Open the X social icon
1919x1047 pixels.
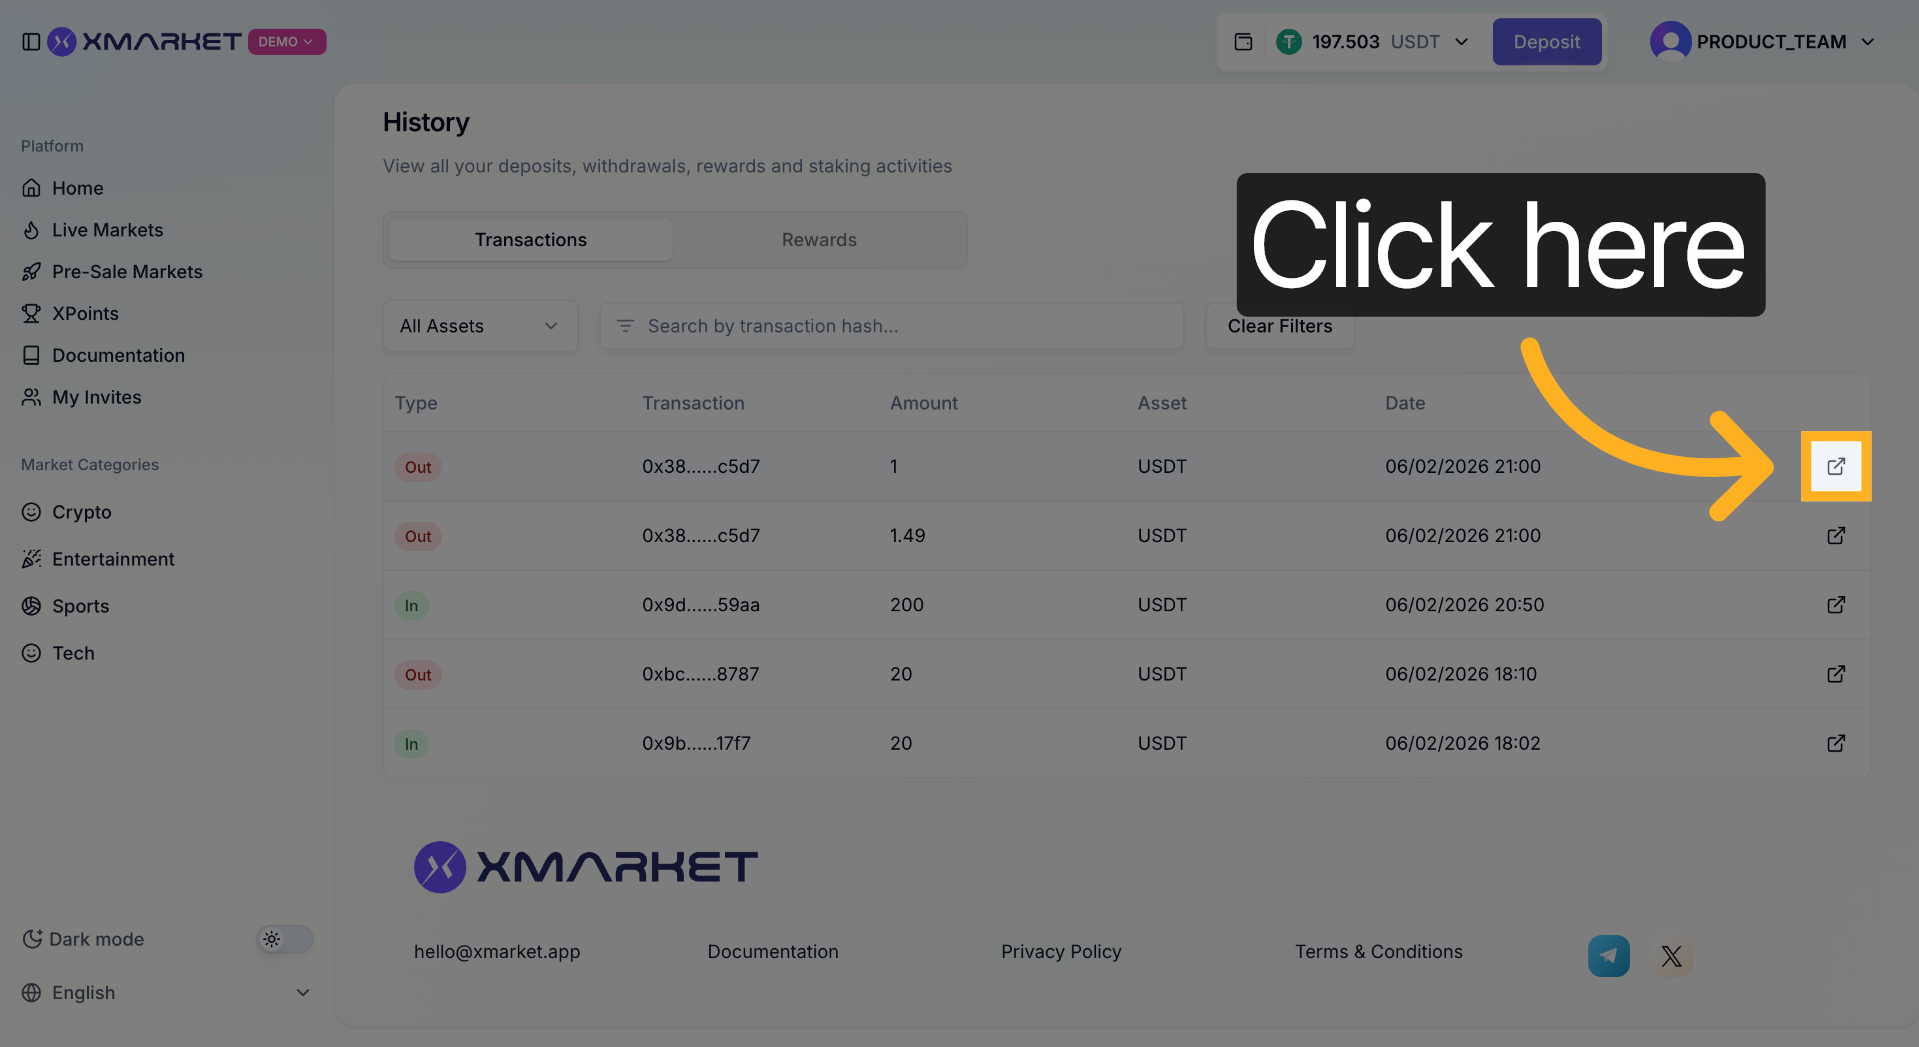coord(1671,956)
